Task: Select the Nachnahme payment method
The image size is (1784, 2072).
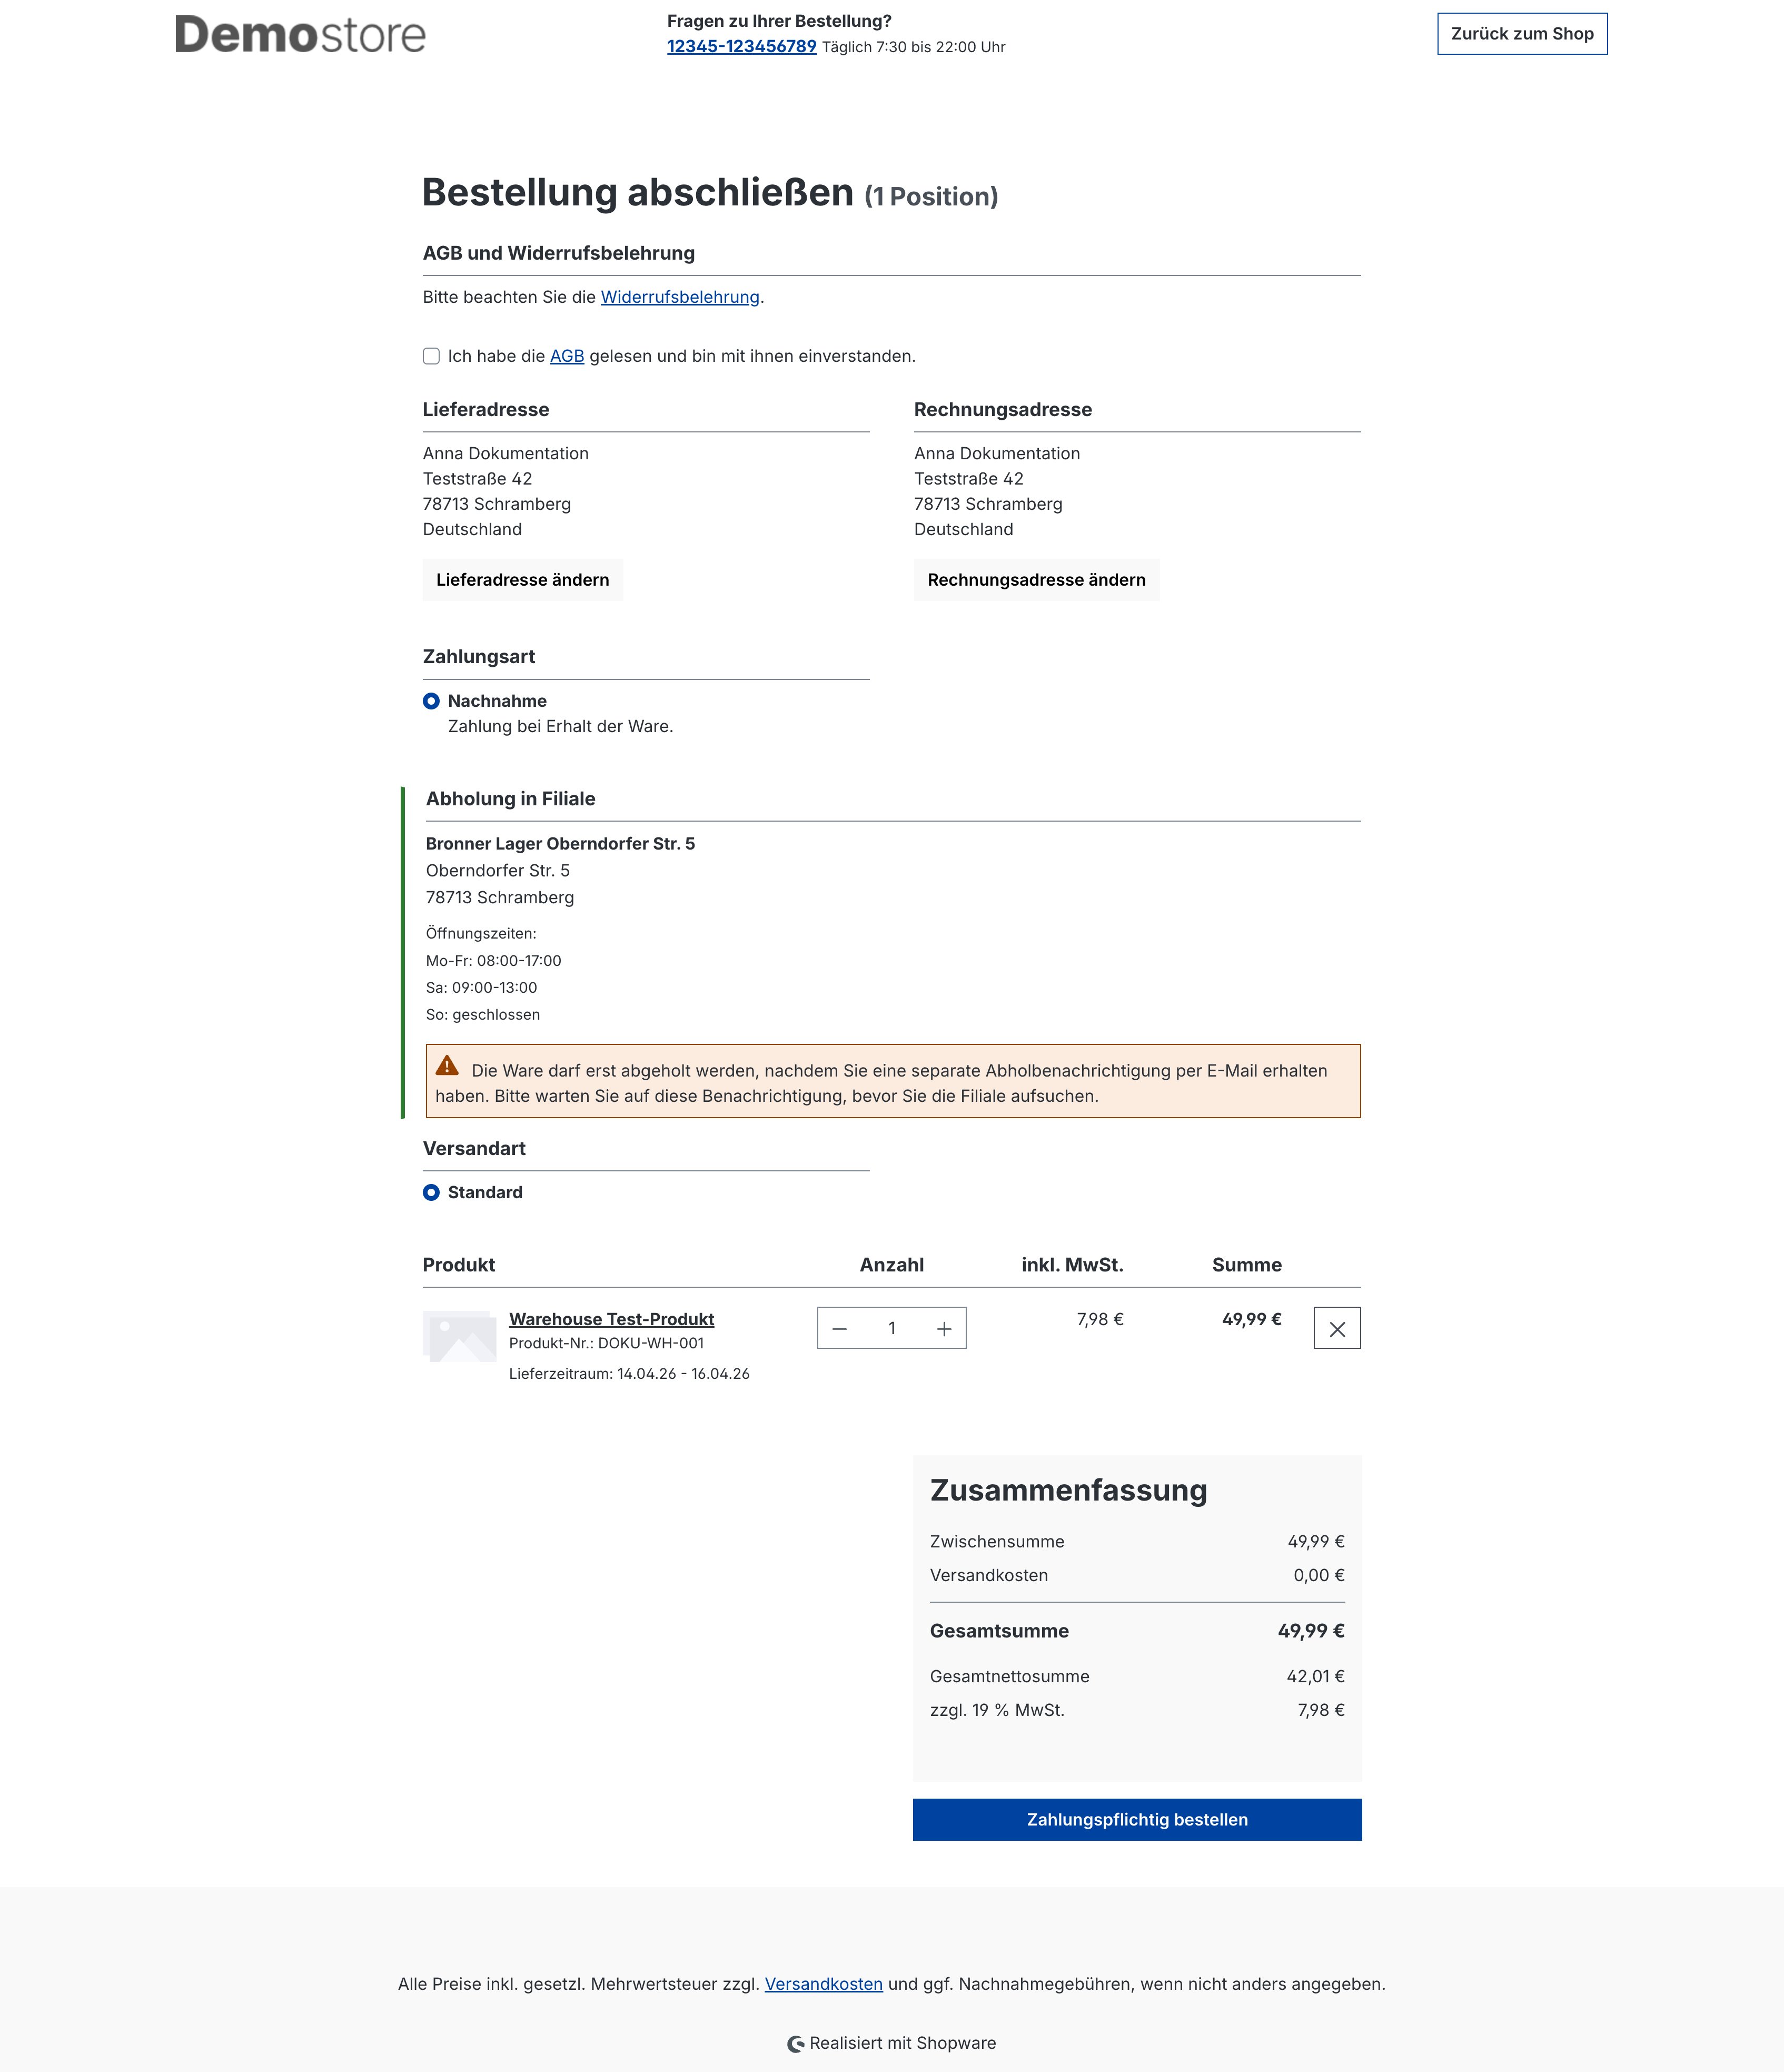Action: pos(496,701)
